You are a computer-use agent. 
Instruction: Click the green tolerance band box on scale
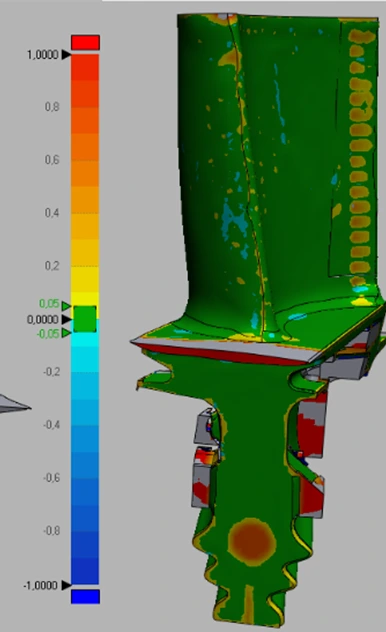click(x=85, y=319)
